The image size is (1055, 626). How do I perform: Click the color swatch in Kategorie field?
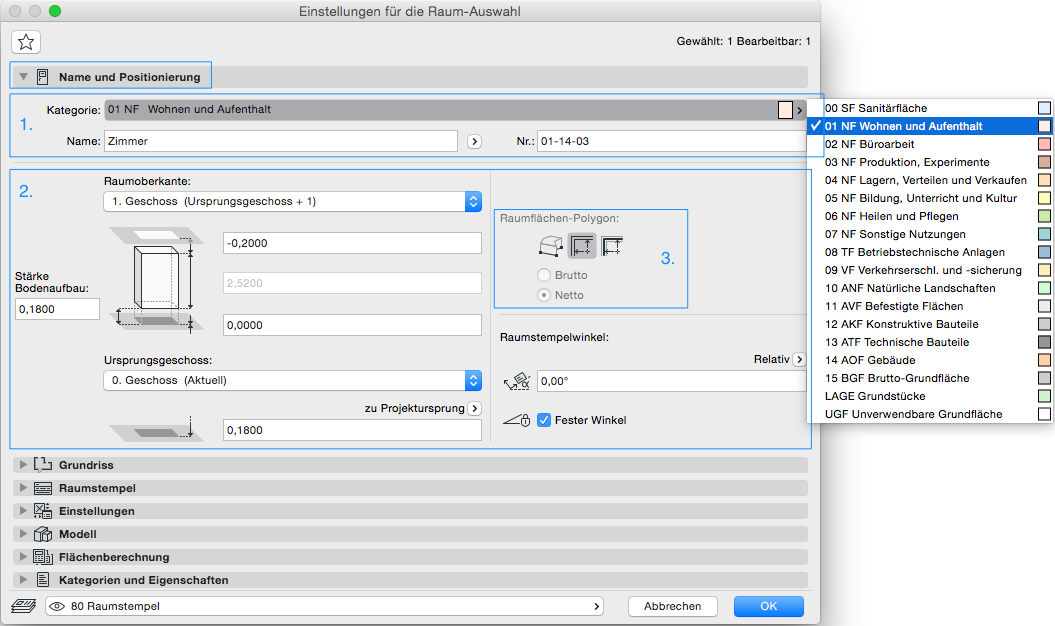[785, 110]
